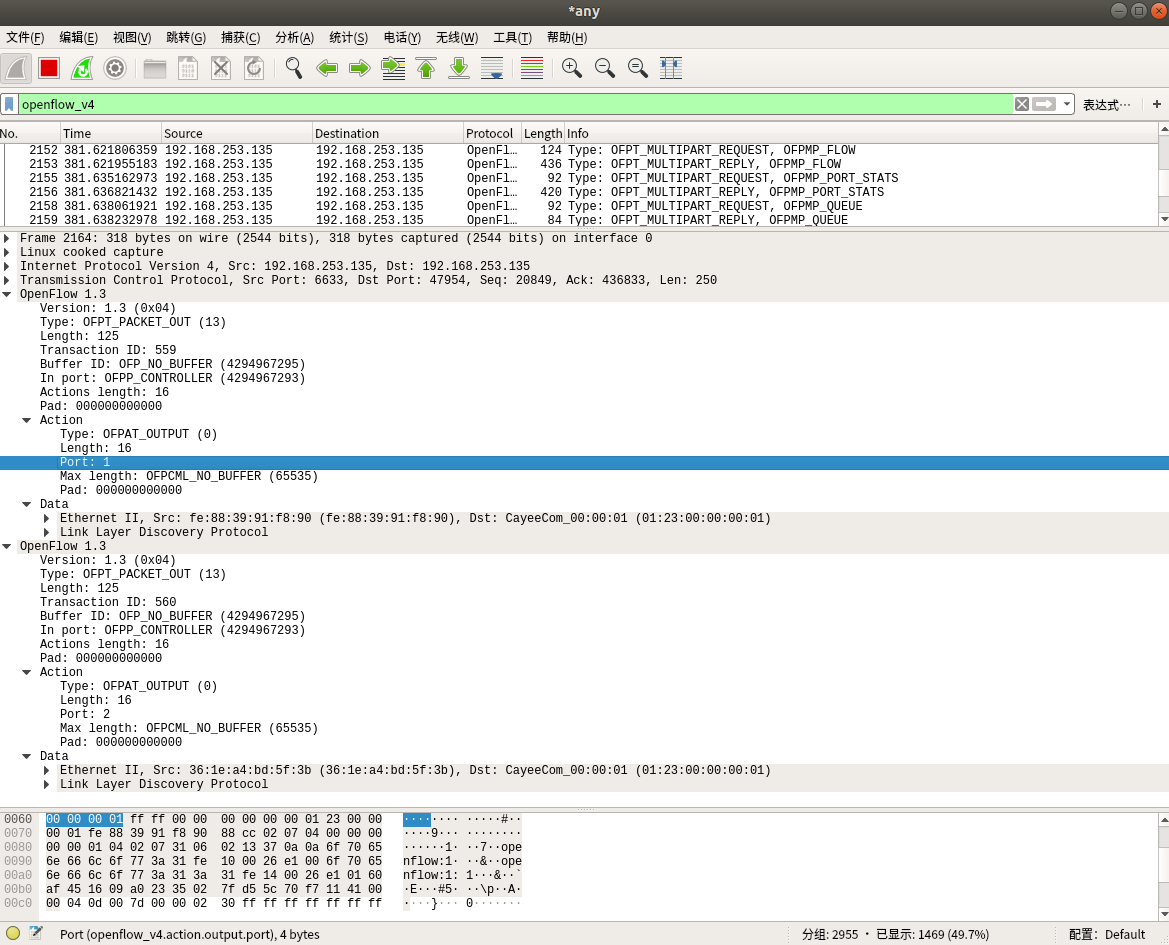1169x945 pixels.
Task: Open the 编辑(E) menu
Action: pos(78,37)
